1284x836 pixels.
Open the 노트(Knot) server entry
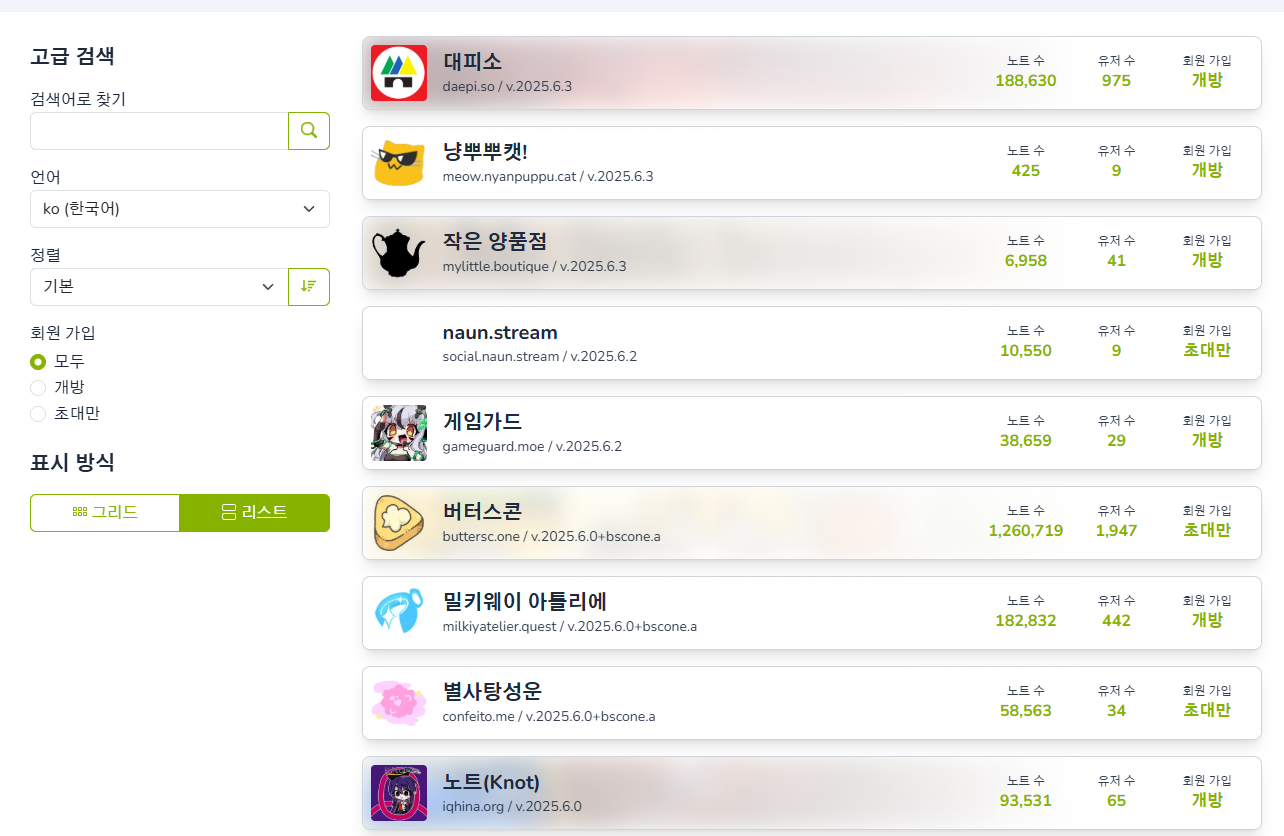click(811, 793)
